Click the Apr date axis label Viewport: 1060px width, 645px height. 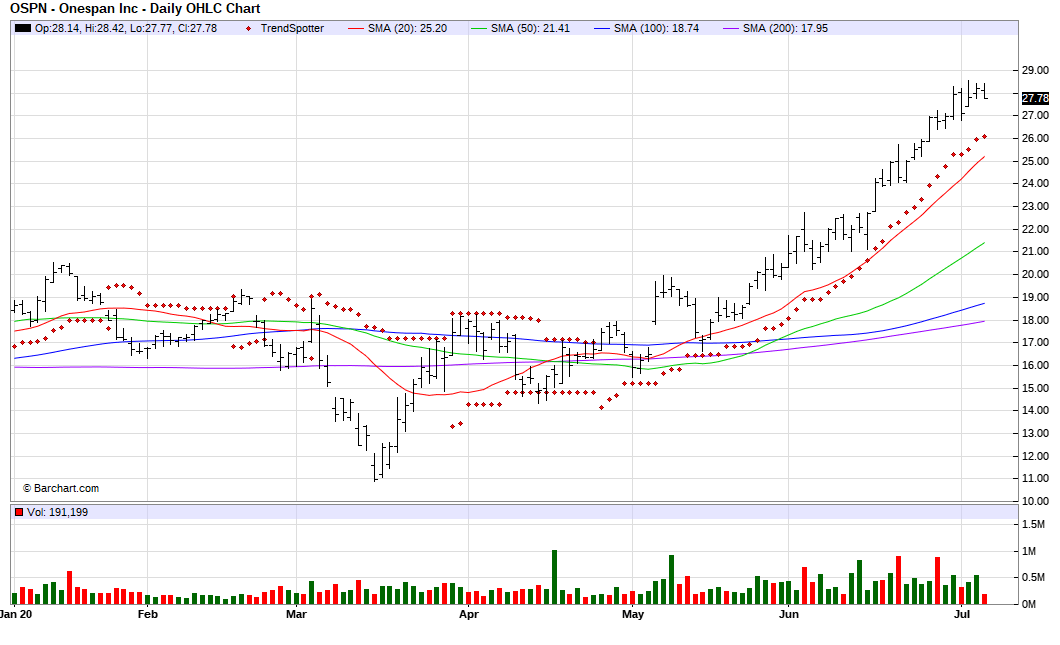point(468,615)
